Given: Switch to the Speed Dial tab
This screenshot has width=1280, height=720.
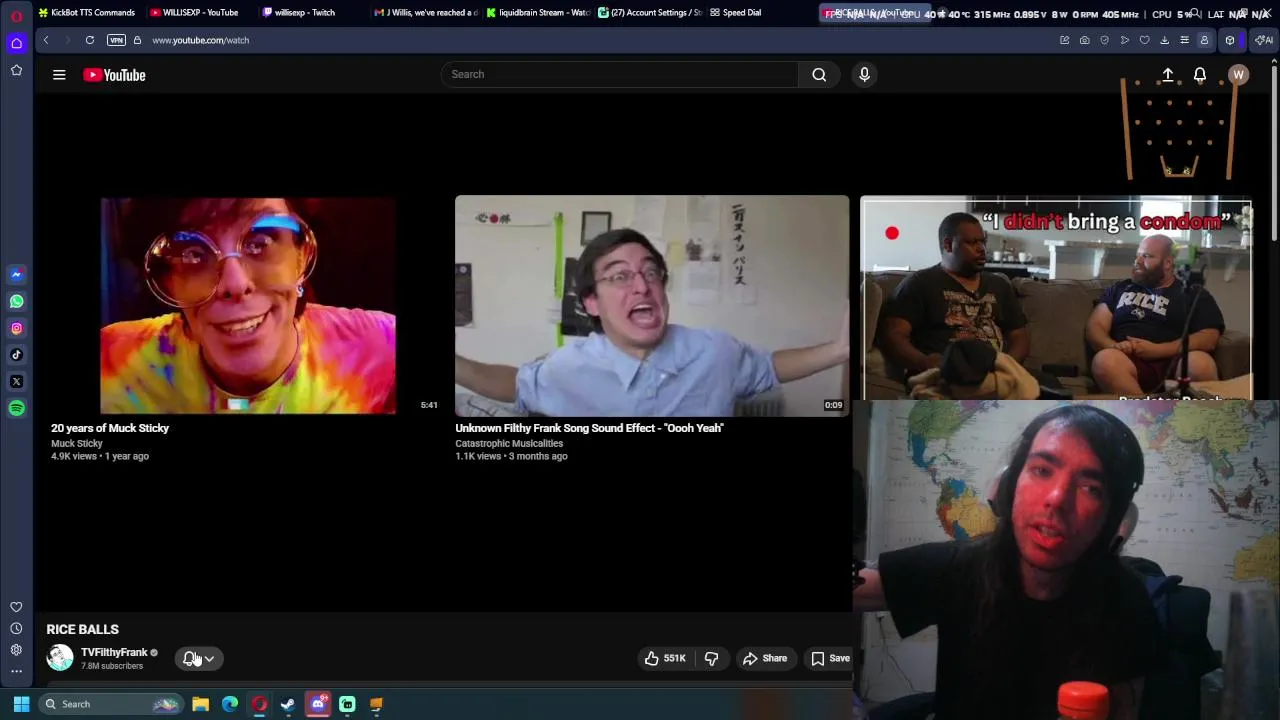Looking at the screenshot, I should click(742, 13).
